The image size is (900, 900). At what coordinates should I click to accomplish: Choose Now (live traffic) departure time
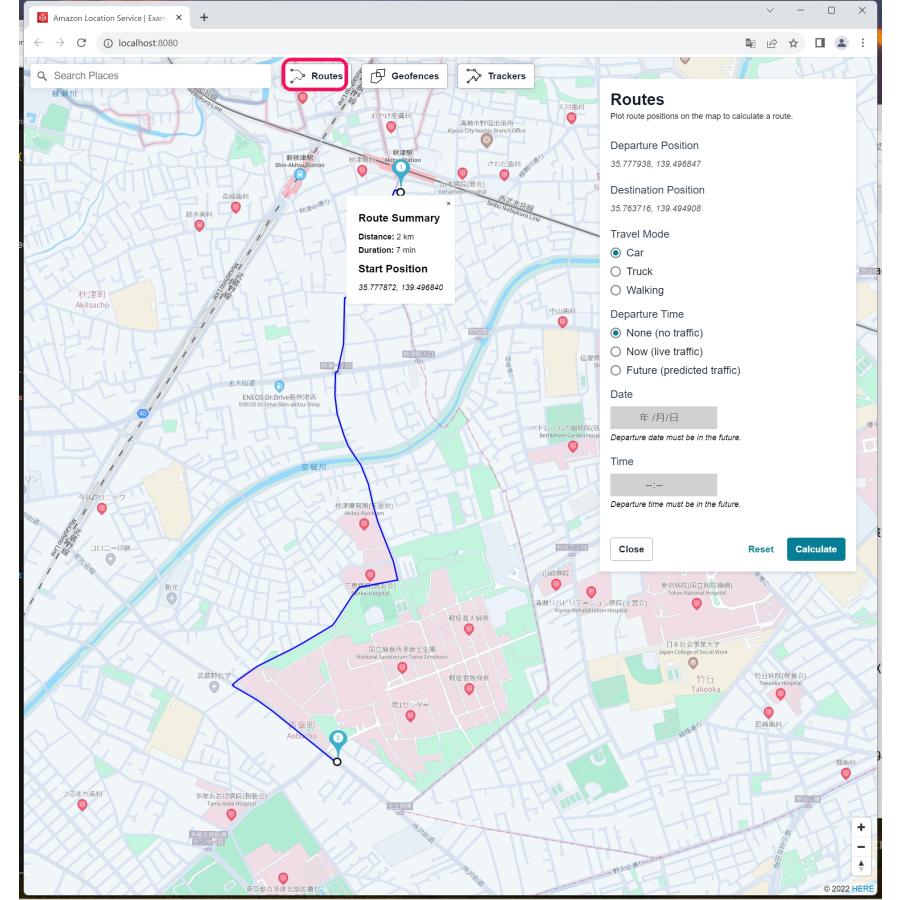point(616,351)
